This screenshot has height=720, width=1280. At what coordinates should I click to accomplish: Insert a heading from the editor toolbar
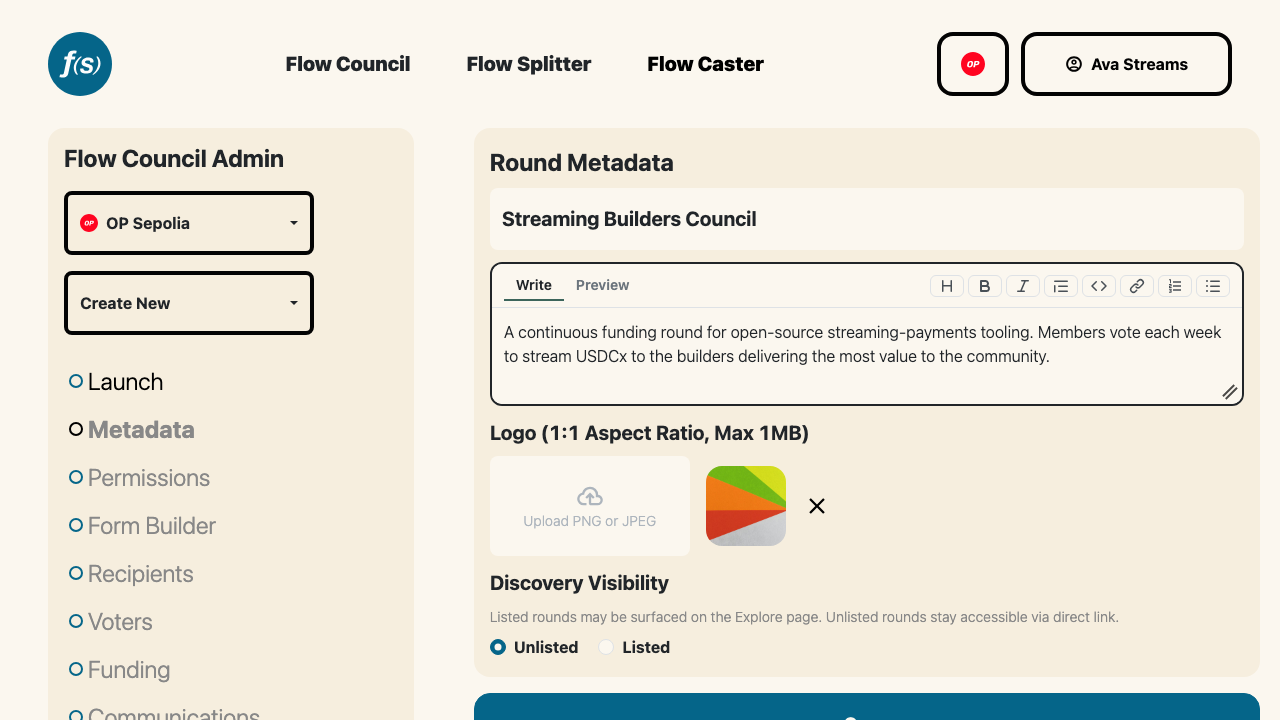(947, 286)
